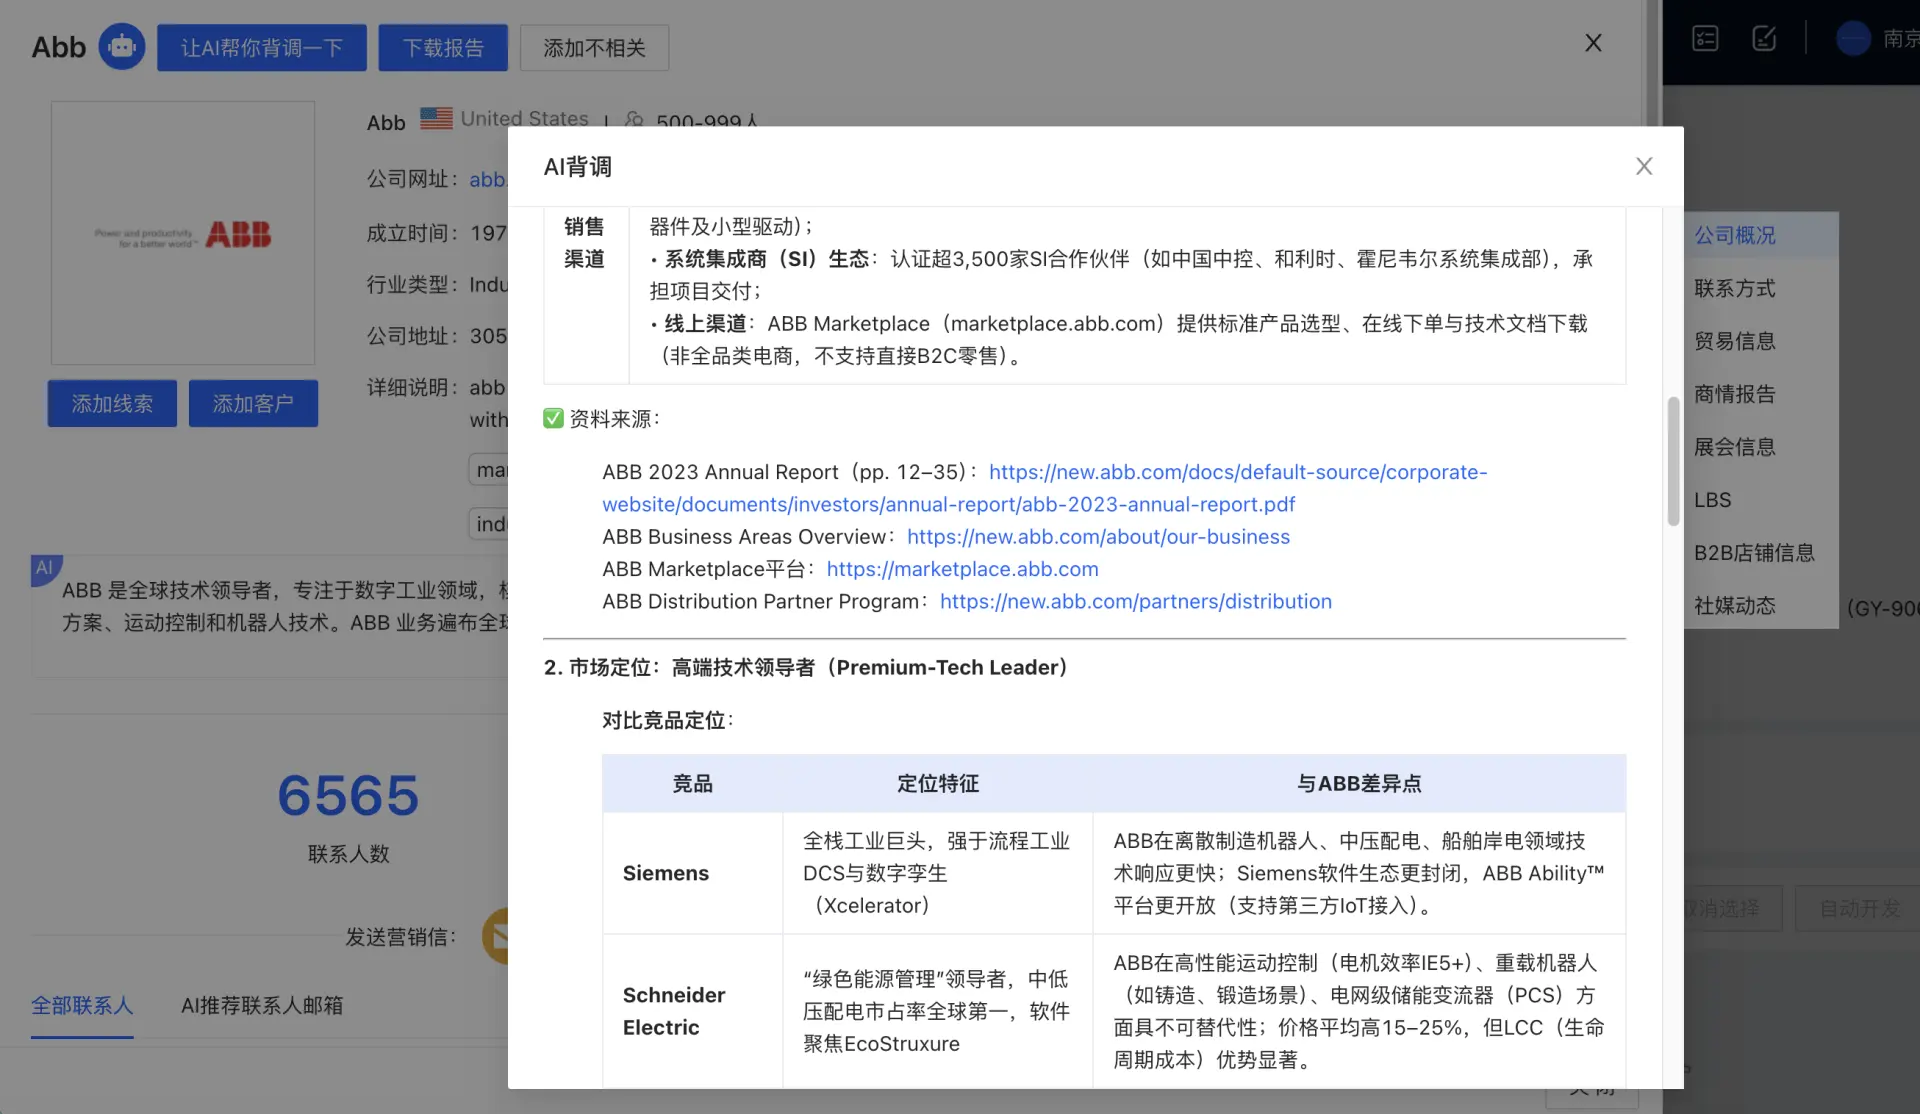Click the green checkmark beside 资料来源
Screen dimensions: 1920x1114
tap(553, 418)
